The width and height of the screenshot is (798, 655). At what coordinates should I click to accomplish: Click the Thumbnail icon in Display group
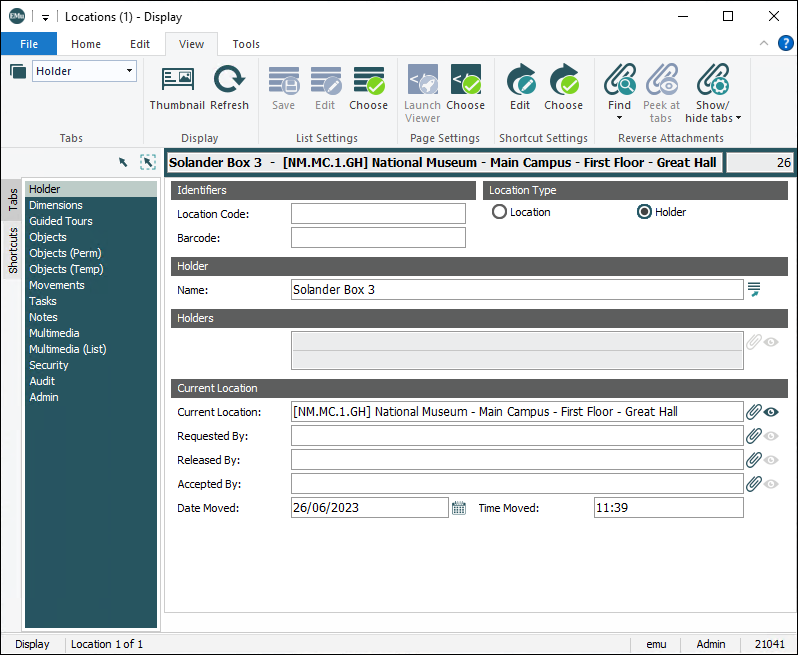point(177,86)
